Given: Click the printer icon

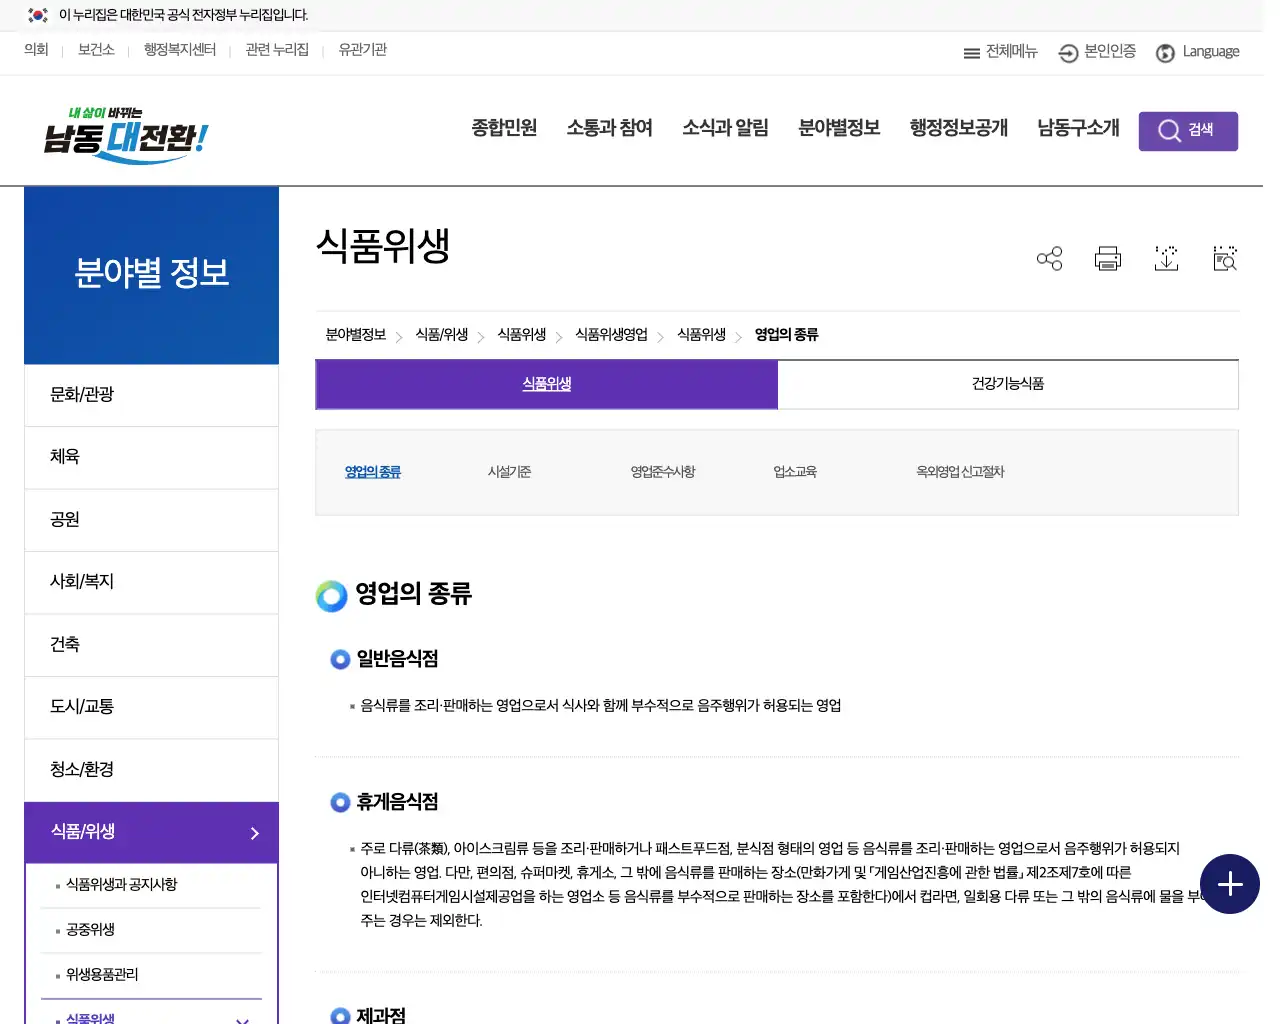Looking at the screenshot, I should [1108, 259].
